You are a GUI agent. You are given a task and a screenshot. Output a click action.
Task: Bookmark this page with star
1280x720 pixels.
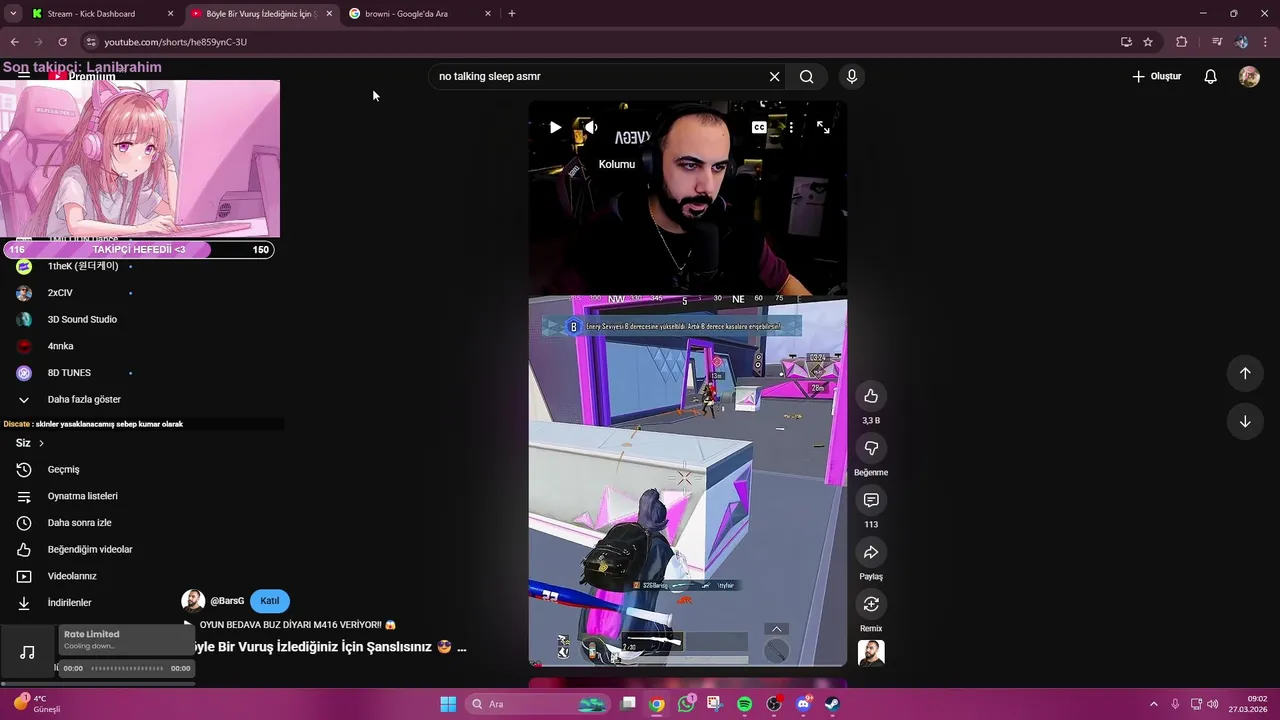tap(1148, 42)
